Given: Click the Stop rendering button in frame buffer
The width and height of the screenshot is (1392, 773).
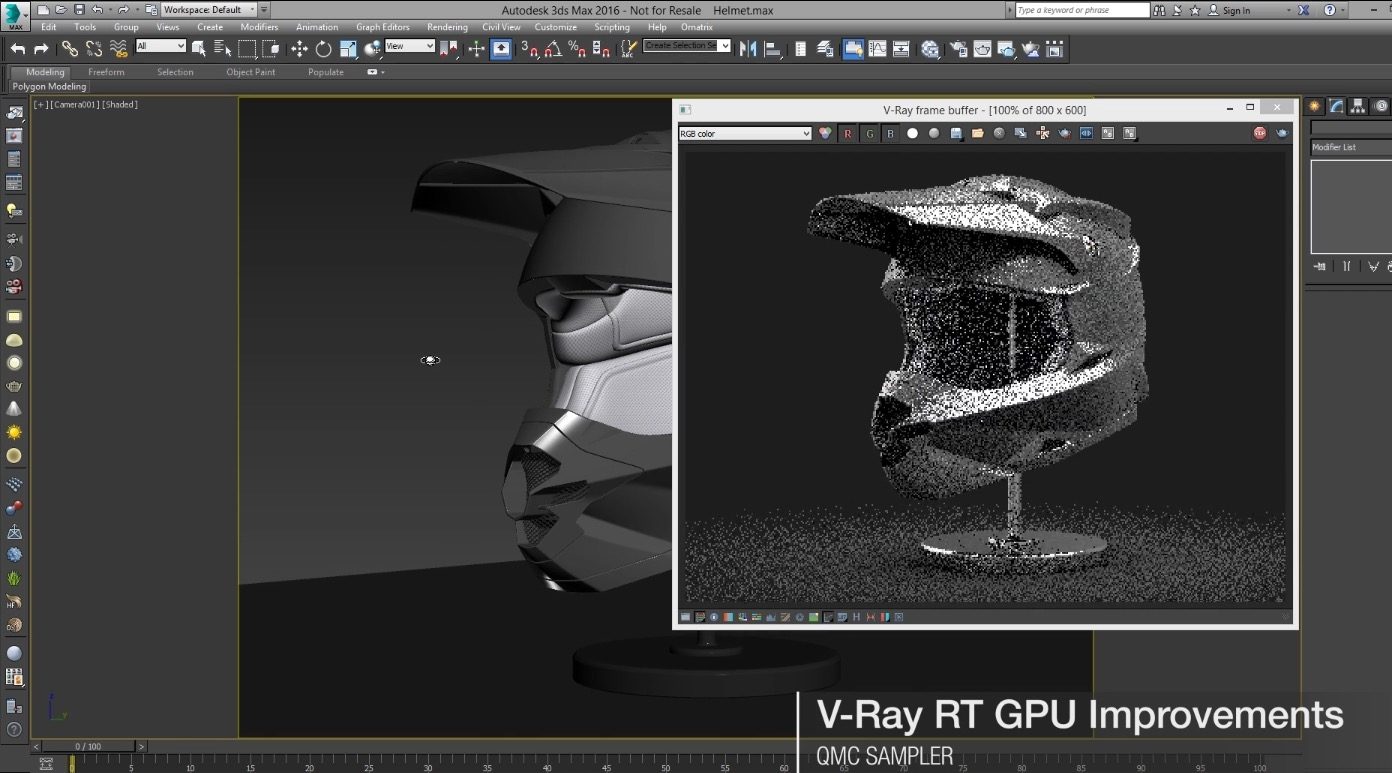Looking at the screenshot, I should pos(1260,133).
